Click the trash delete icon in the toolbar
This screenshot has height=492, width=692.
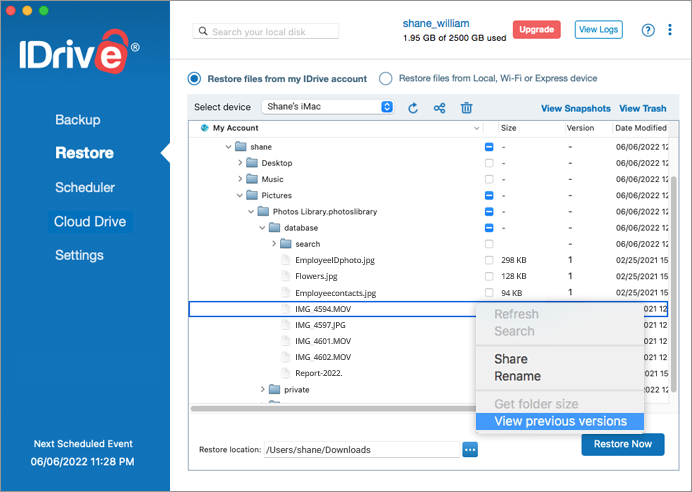pos(466,108)
